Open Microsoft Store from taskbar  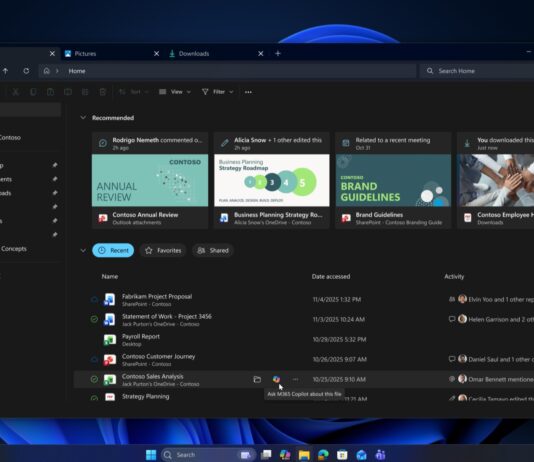pyautogui.click(x=342, y=455)
